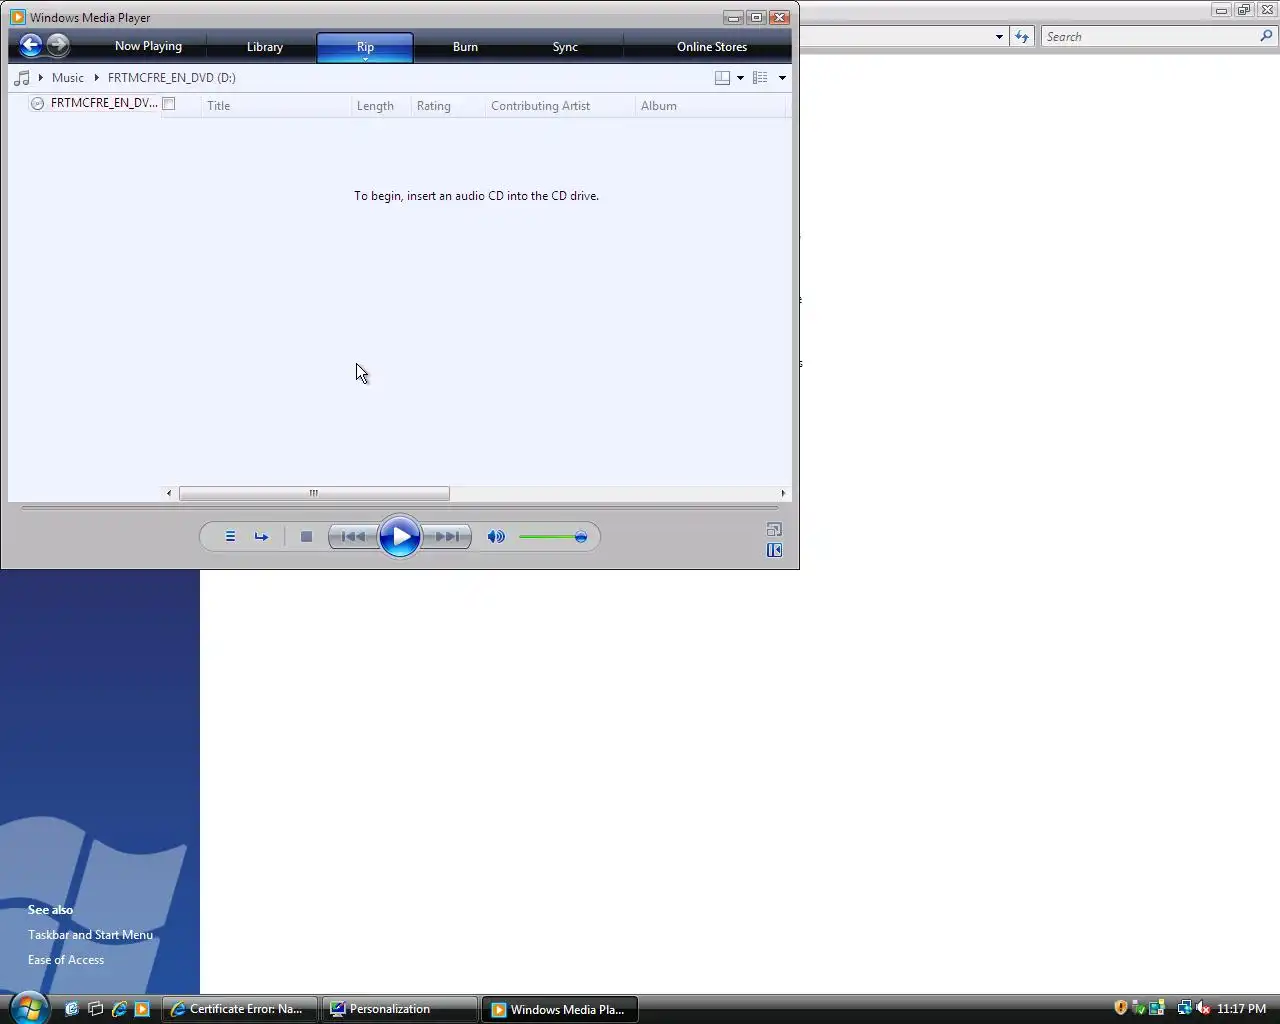This screenshot has height=1024, width=1280.
Task: Switch to Personalization taskbar button
Action: pos(400,1009)
